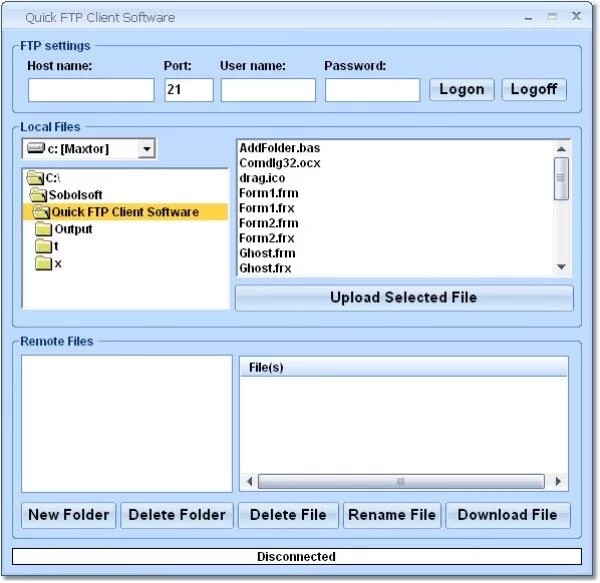Select the Output folder label

coord(73,229)
